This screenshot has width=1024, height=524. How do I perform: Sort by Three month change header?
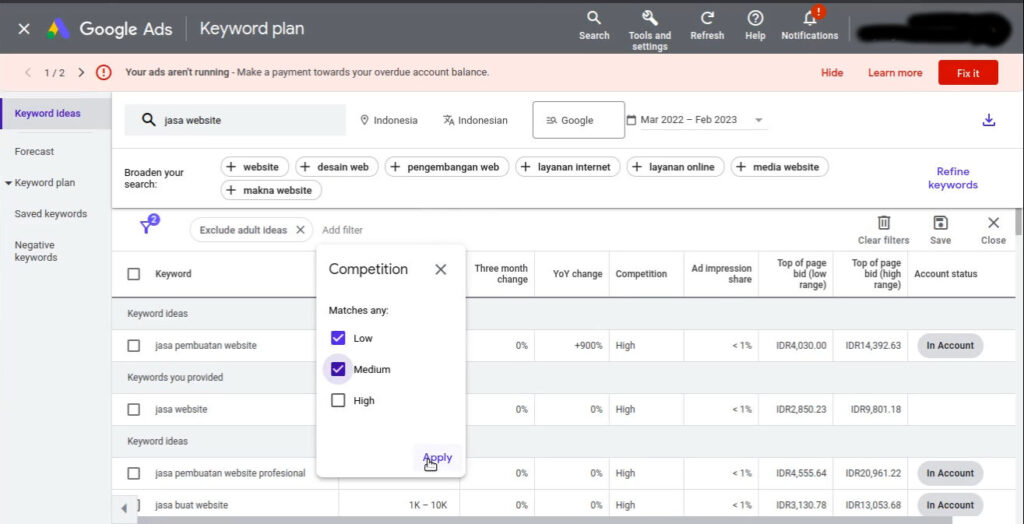[x=501, y=274]
